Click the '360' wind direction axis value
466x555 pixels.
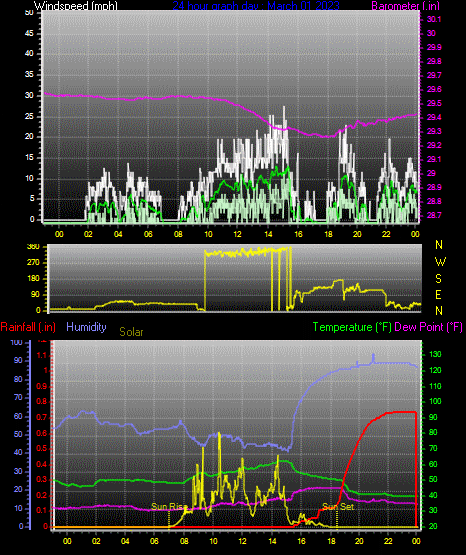coord(33,247)
